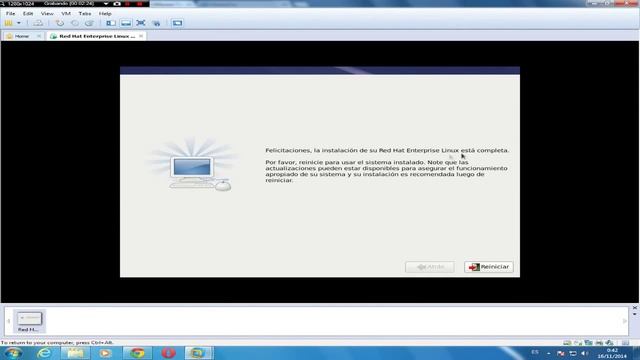Click the message log status icon
This screenshot has width=640, height=360.
pos(625,343)
